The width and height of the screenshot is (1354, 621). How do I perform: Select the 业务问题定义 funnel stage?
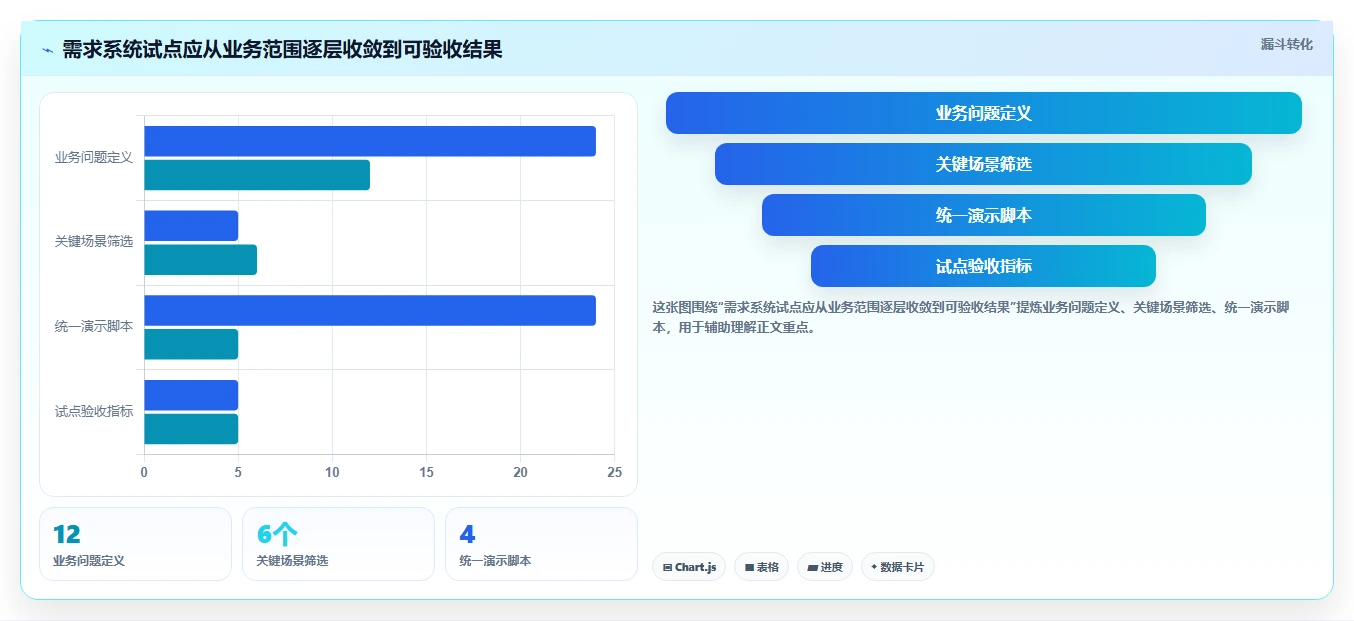click(x=984, y=113)
